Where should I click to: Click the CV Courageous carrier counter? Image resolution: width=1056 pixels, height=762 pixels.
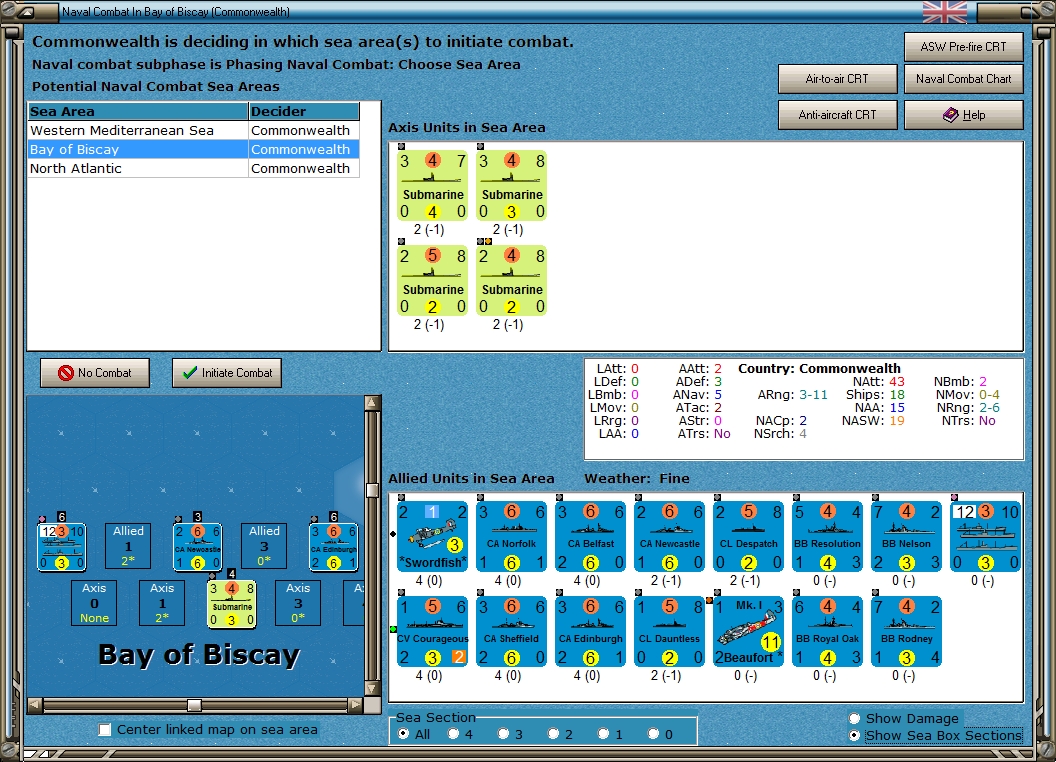click(432, 631)
